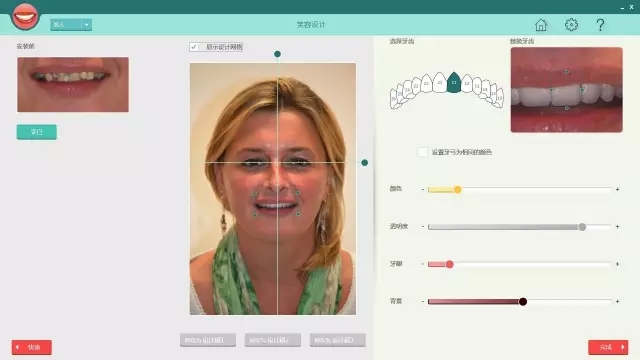Open the home icon in header
This screenshot has height=360, width=640.
pyautogui.click(x=541, y=25)
